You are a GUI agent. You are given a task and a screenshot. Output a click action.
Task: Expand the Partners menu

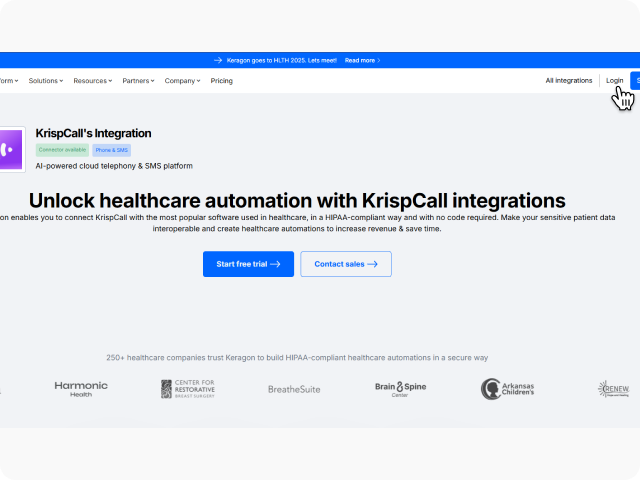click(x=138, y=81)
